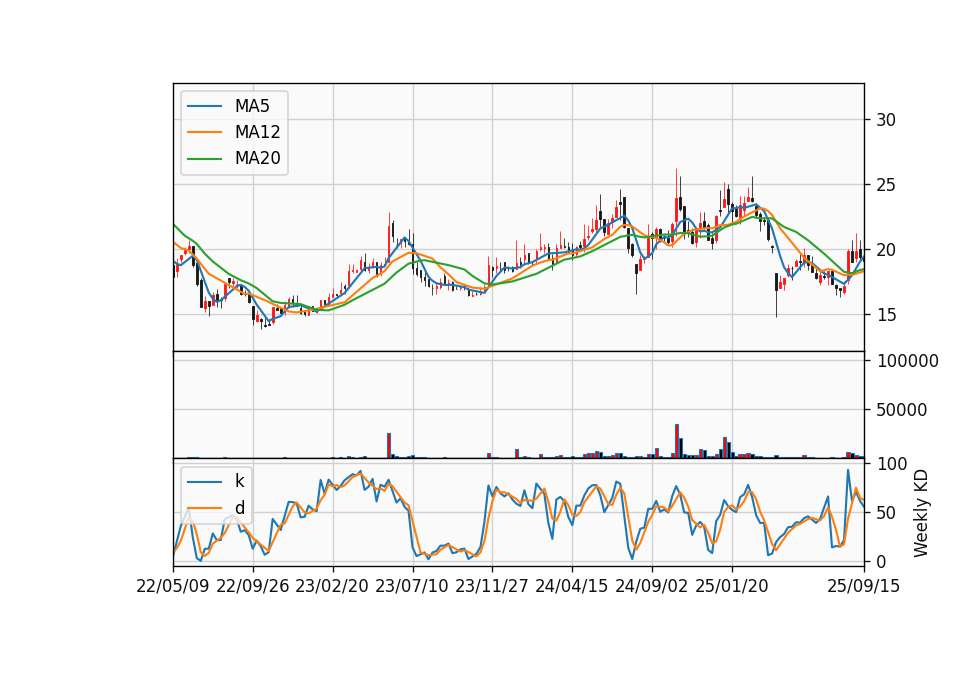960x690 pixels.
Task: Click the 24/04/15 date tick label
Action: point(572,586)
